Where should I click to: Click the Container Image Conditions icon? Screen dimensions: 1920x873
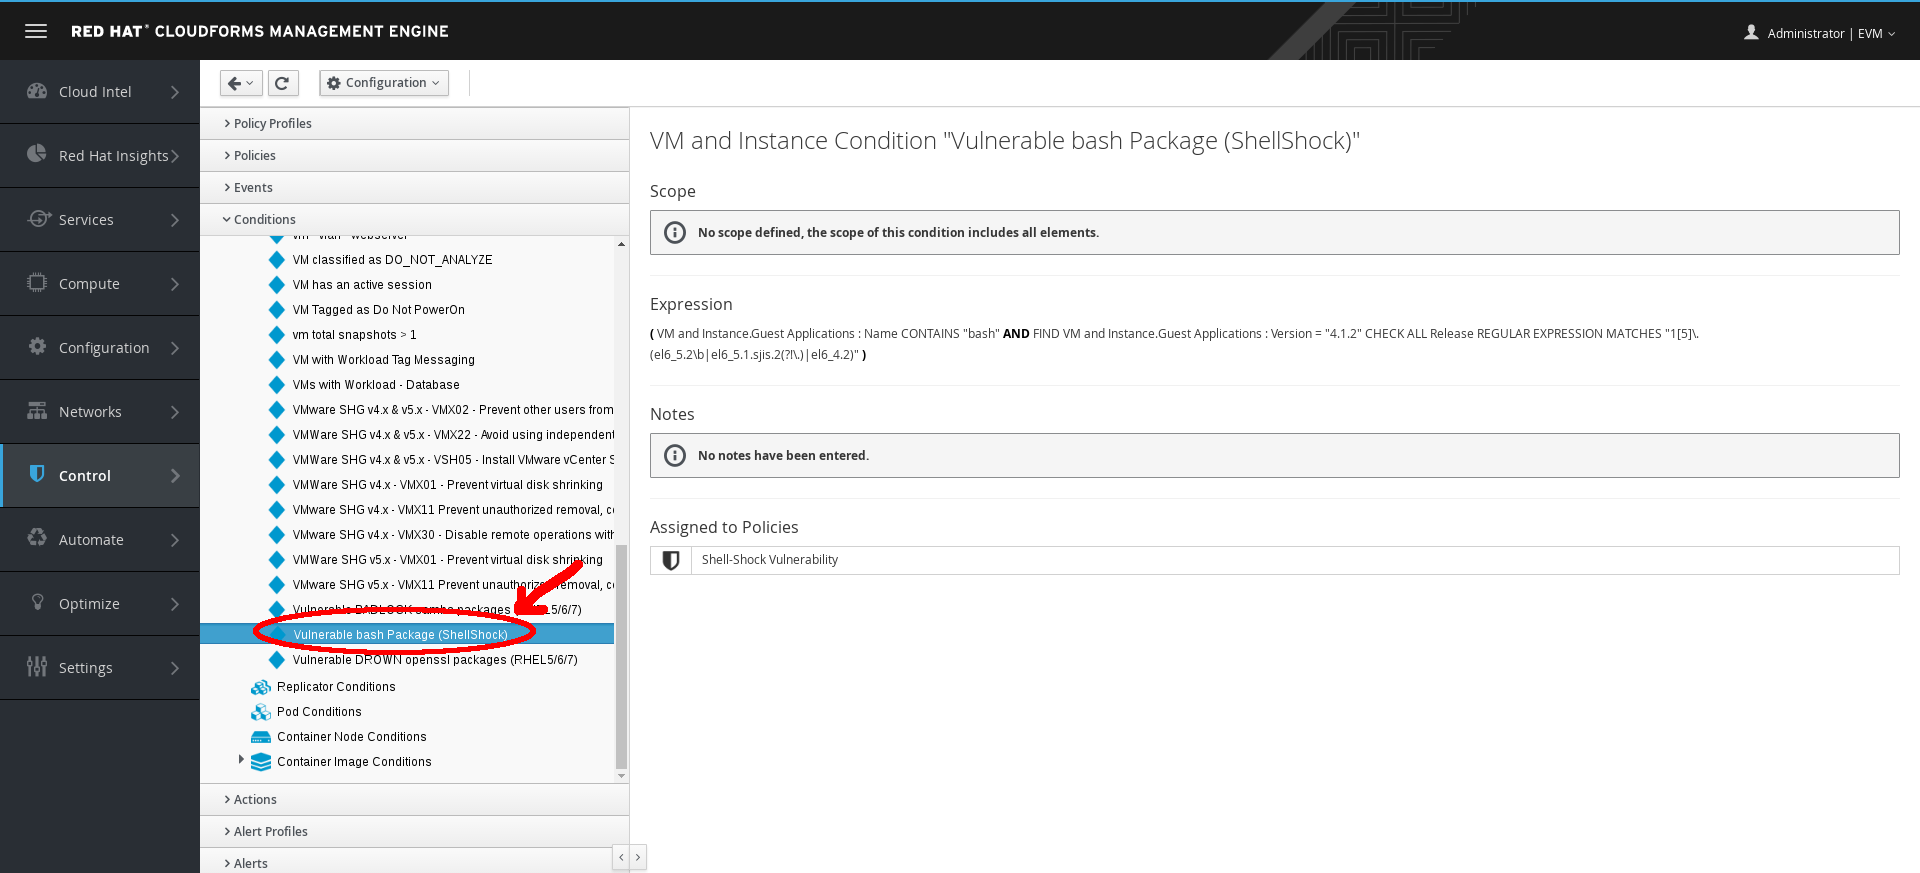[261, 762]
